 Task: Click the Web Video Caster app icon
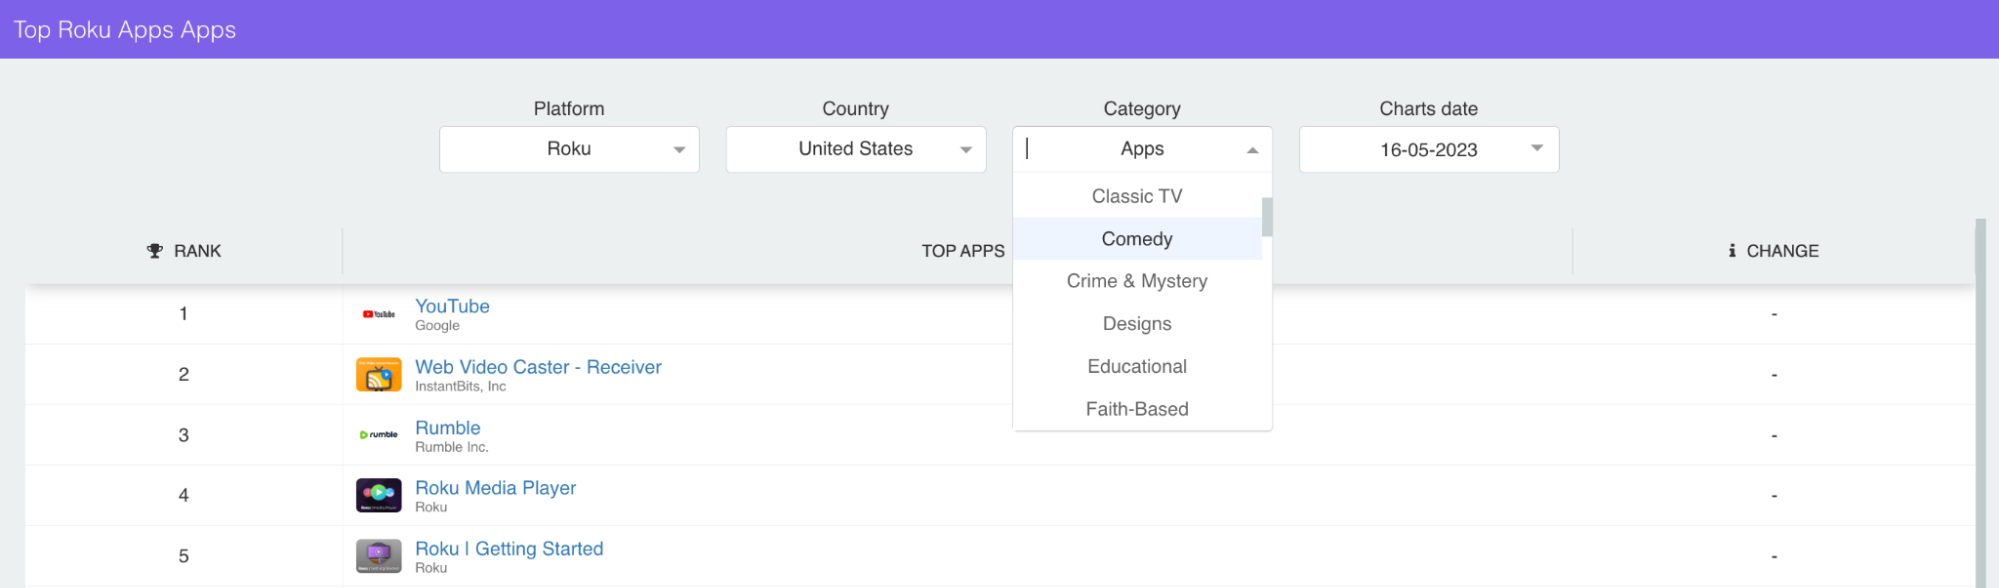(378, 375)
